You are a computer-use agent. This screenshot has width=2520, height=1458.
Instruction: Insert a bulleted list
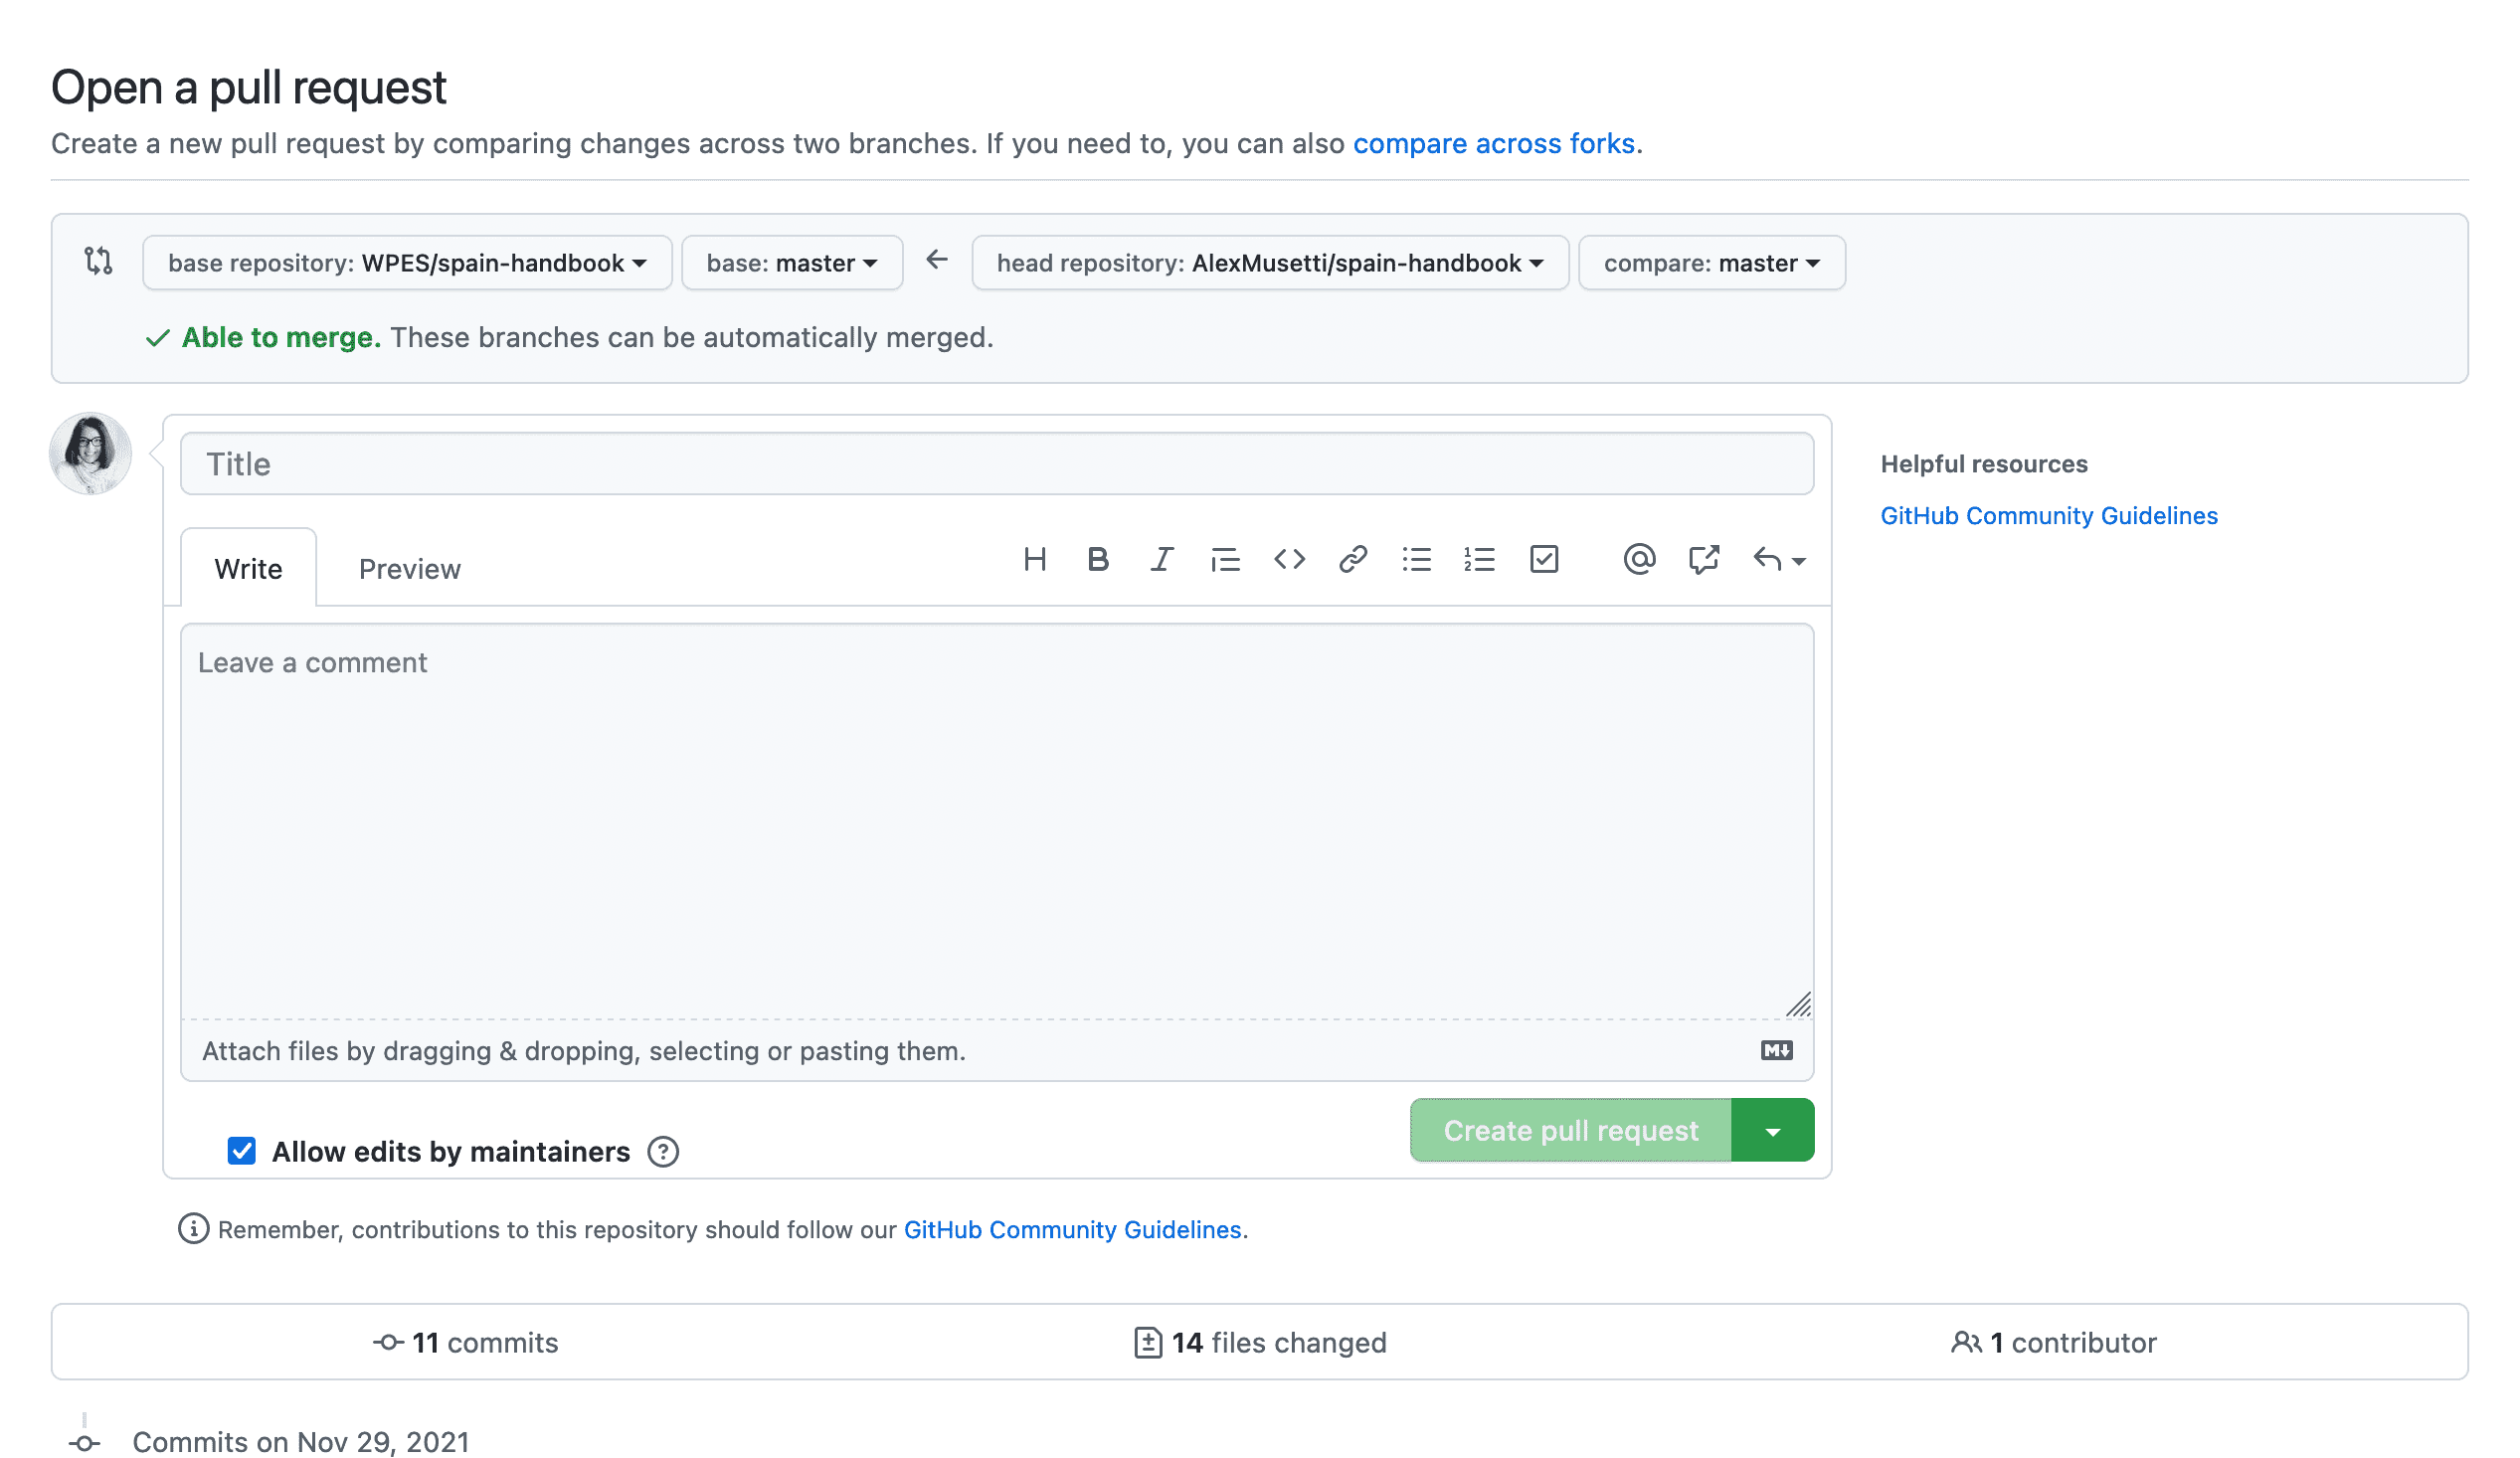(1416, 559)
